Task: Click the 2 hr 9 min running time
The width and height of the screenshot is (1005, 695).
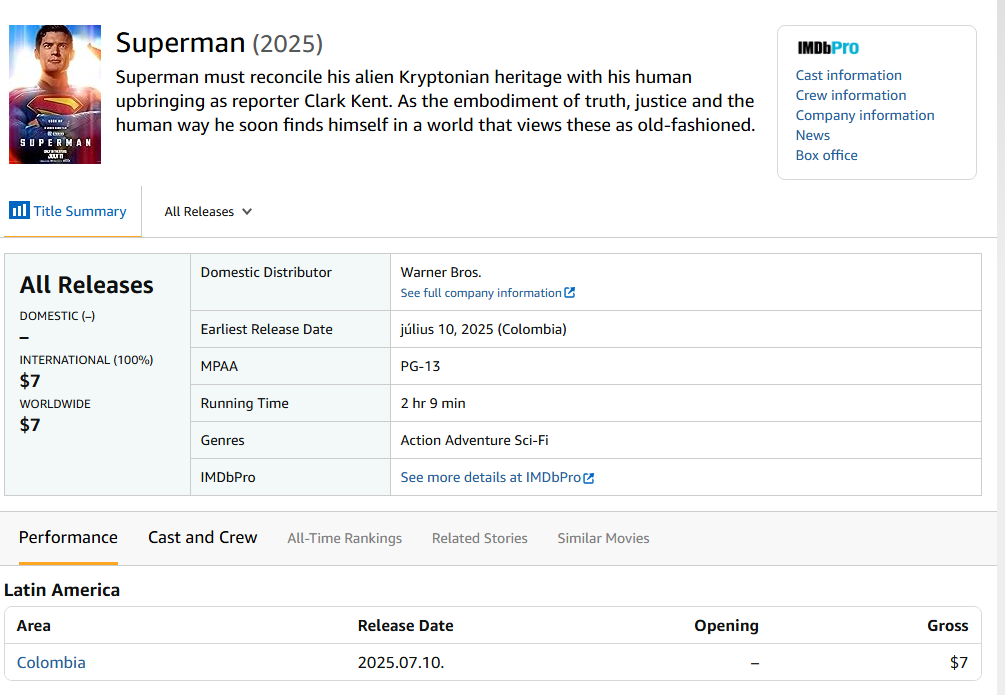Action: pos(433,403)
